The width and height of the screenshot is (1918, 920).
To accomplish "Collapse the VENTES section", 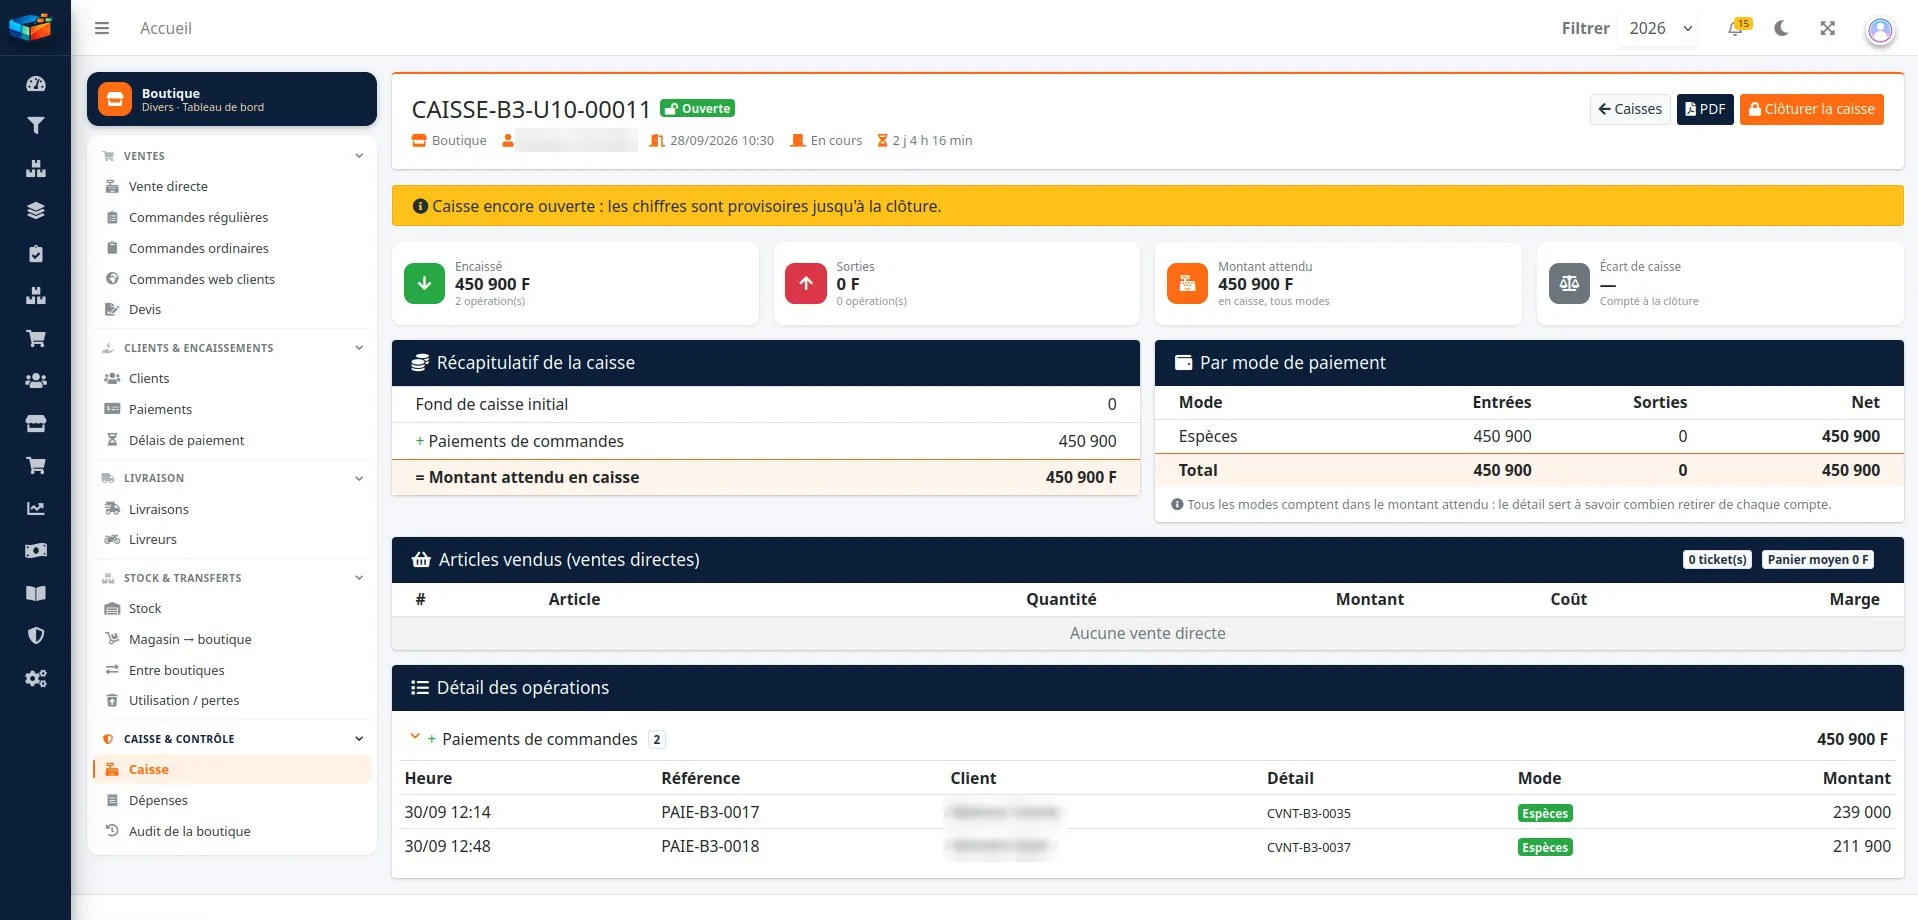I will pos(232,156).
